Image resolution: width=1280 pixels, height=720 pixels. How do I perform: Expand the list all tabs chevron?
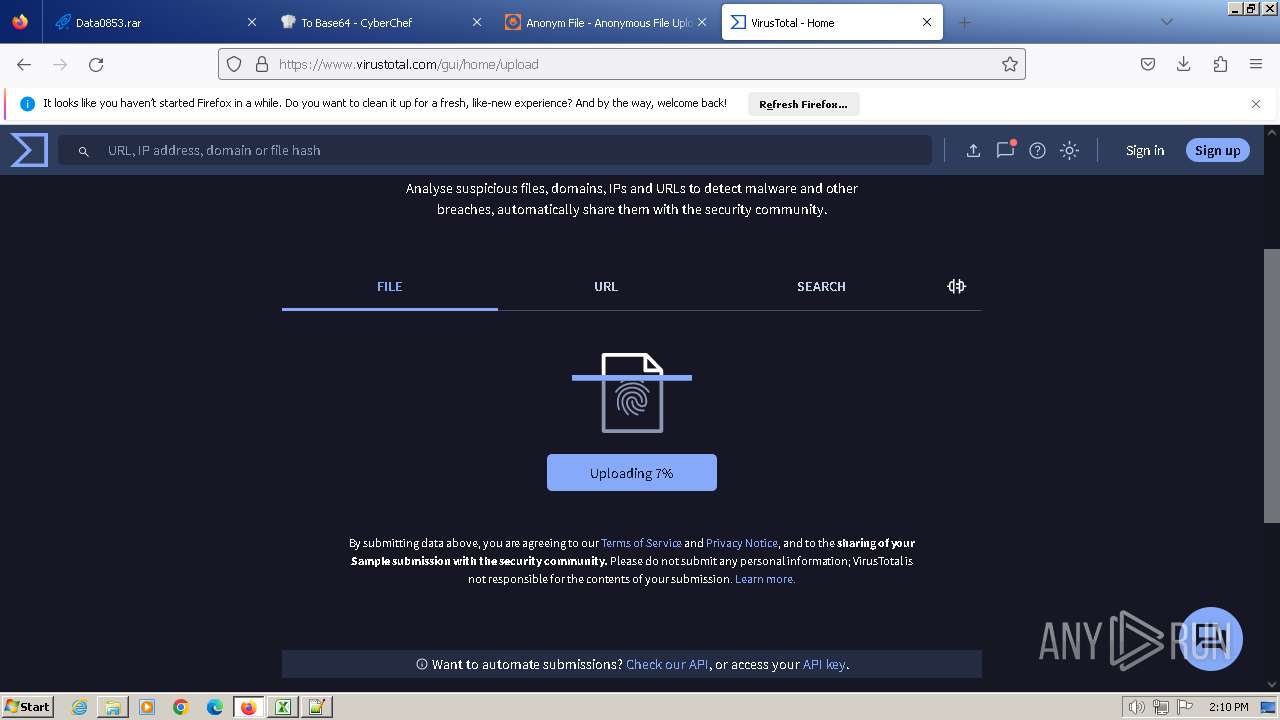click(x=1166, y=22)
